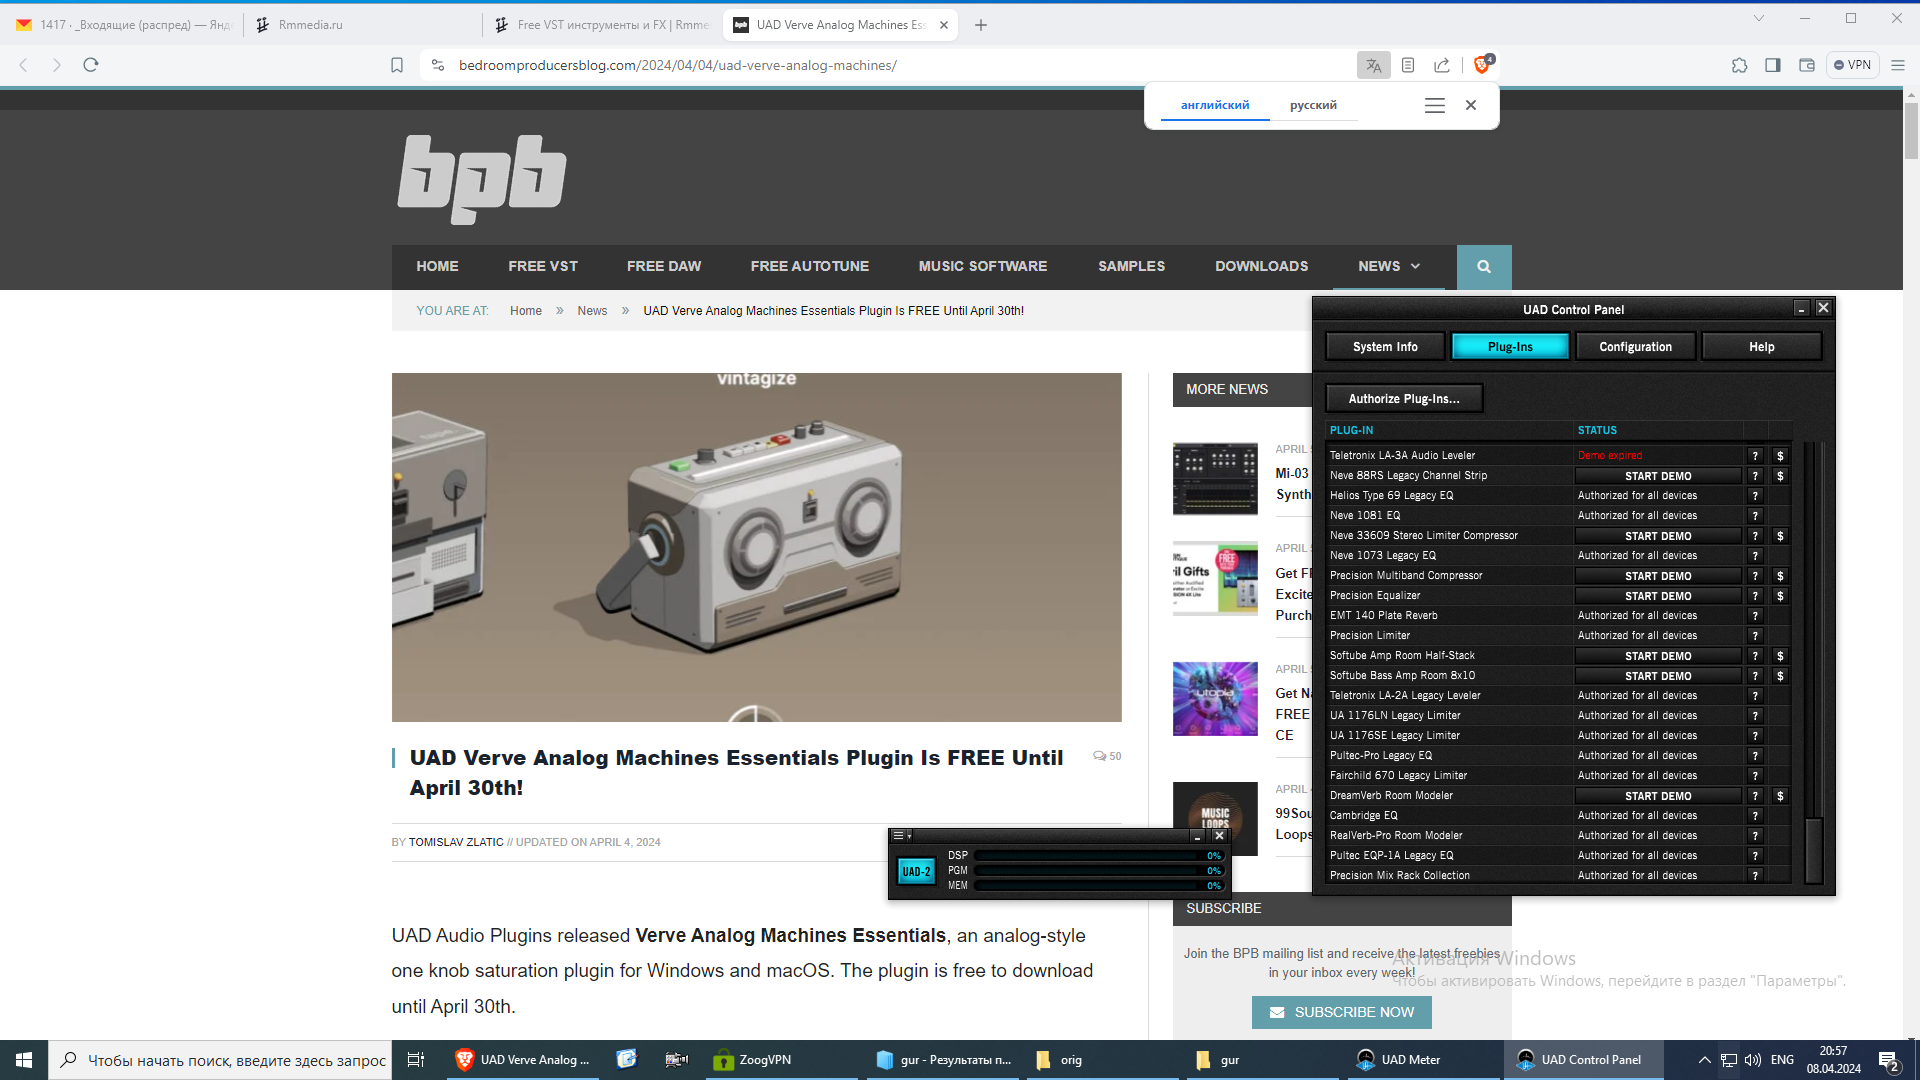This screenshot has width=1920, height=1080.
Task: Click buy ($) icon for Neve 88RS Channel Strip
Action: 1780,476
